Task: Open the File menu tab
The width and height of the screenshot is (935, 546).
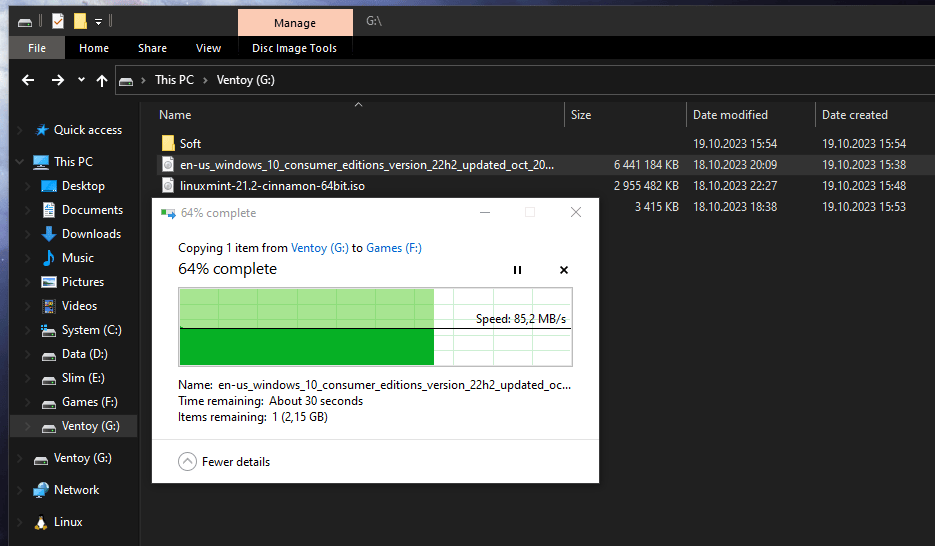Action: (x=37, y=48)
